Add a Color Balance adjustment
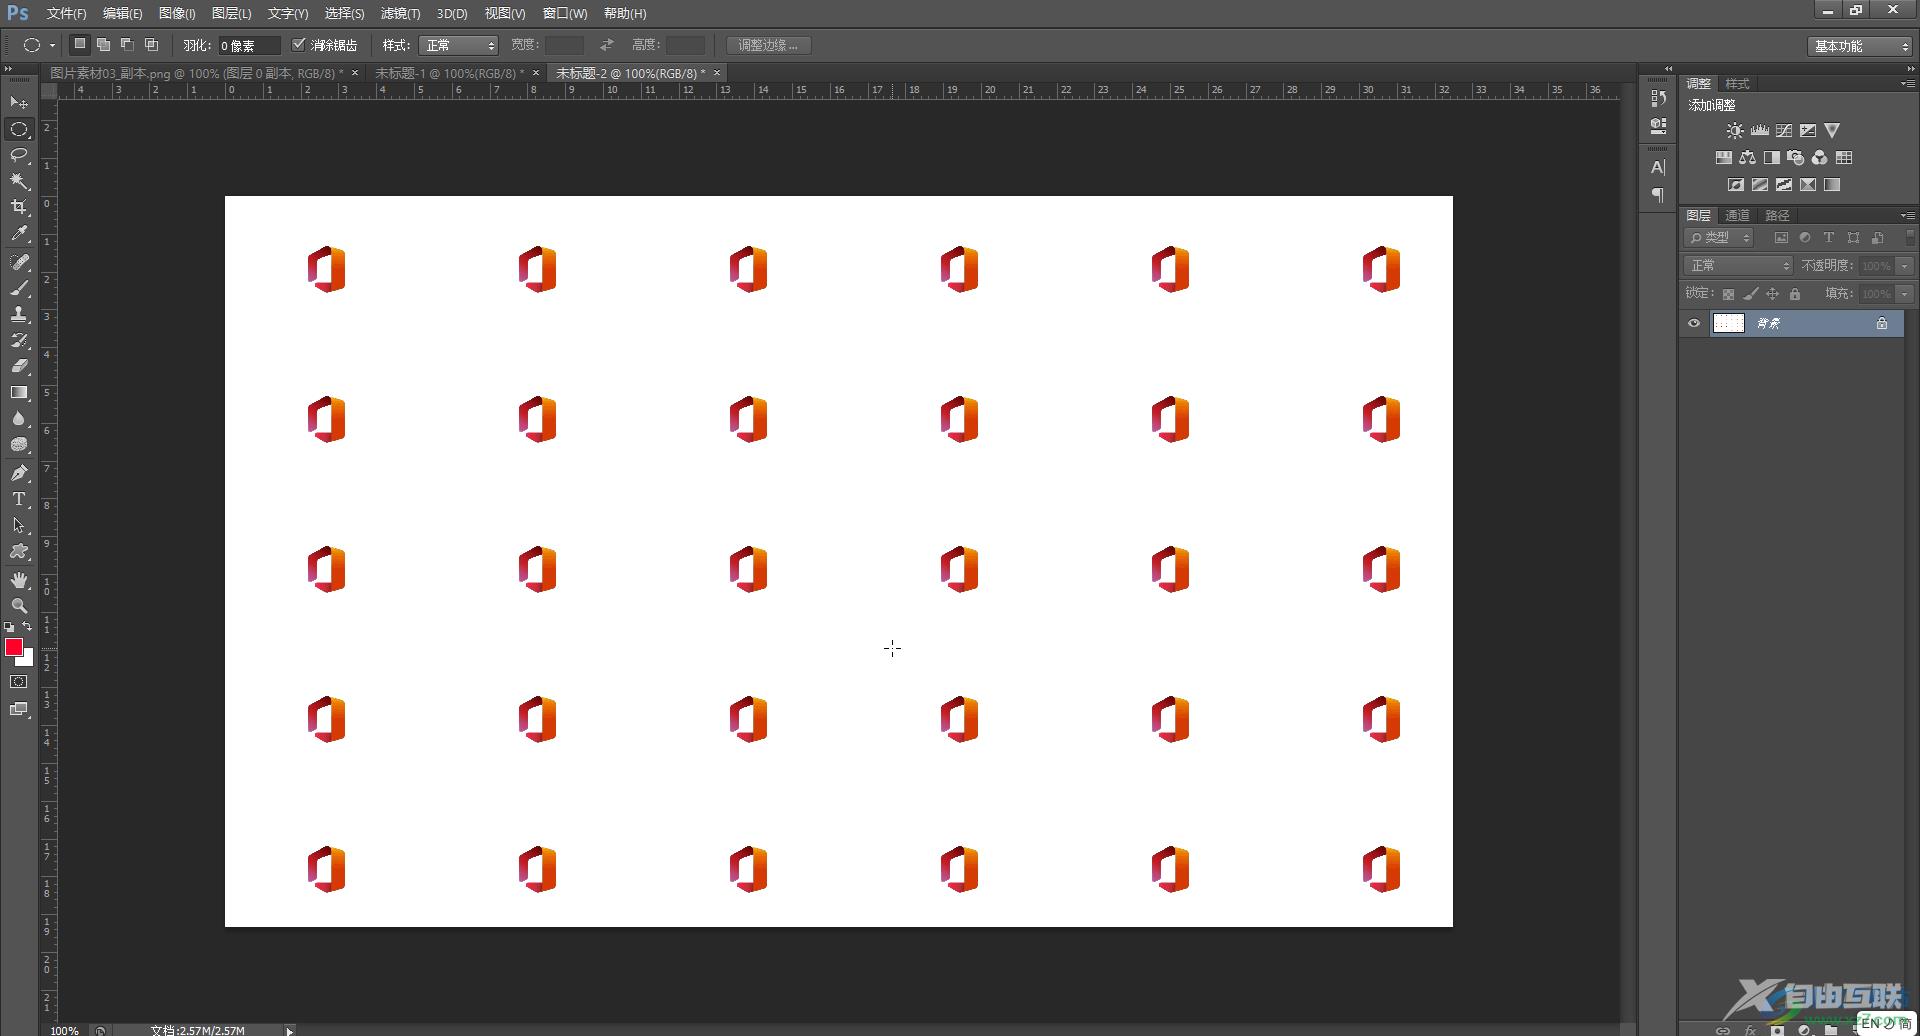Image resolution: width=1920 pixels, height=1036 pixels. [1747, 158]
